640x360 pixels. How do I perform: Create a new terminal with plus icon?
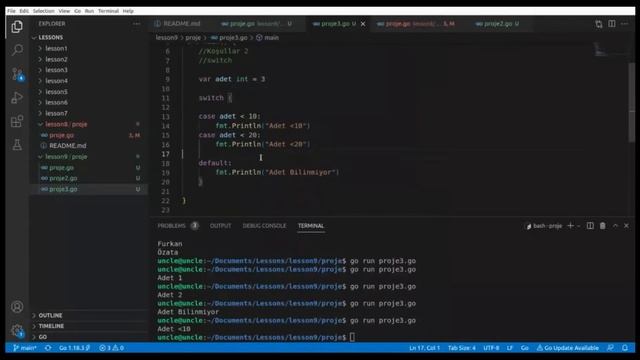pos(570,226)
